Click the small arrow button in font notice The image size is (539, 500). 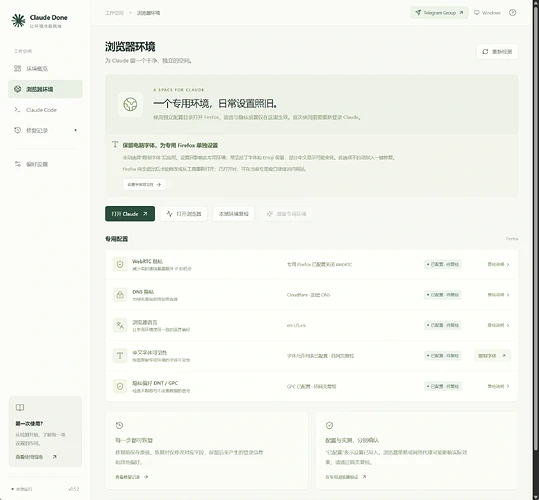pos(144,185)
